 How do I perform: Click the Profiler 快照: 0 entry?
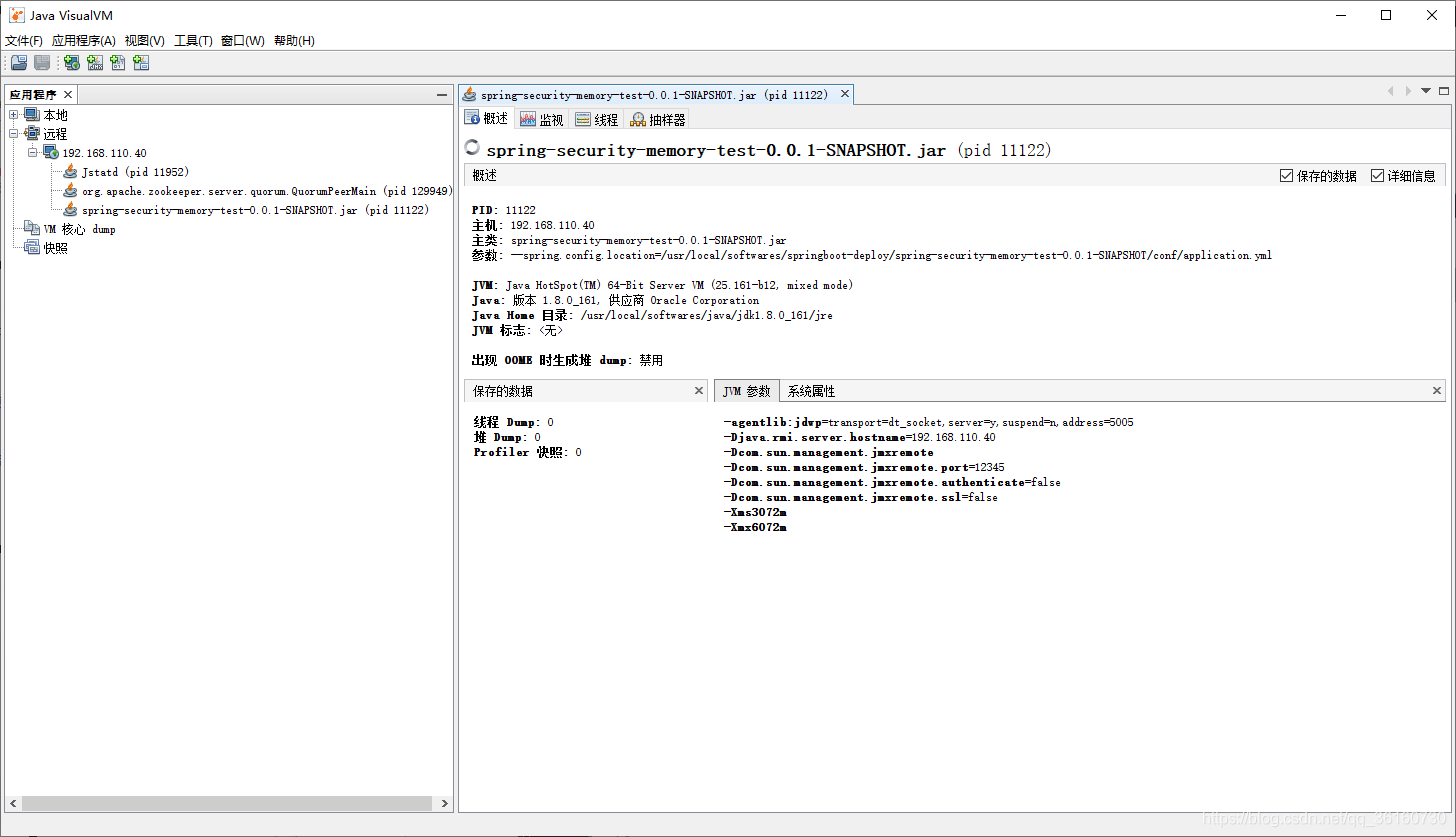coord(527,452)
